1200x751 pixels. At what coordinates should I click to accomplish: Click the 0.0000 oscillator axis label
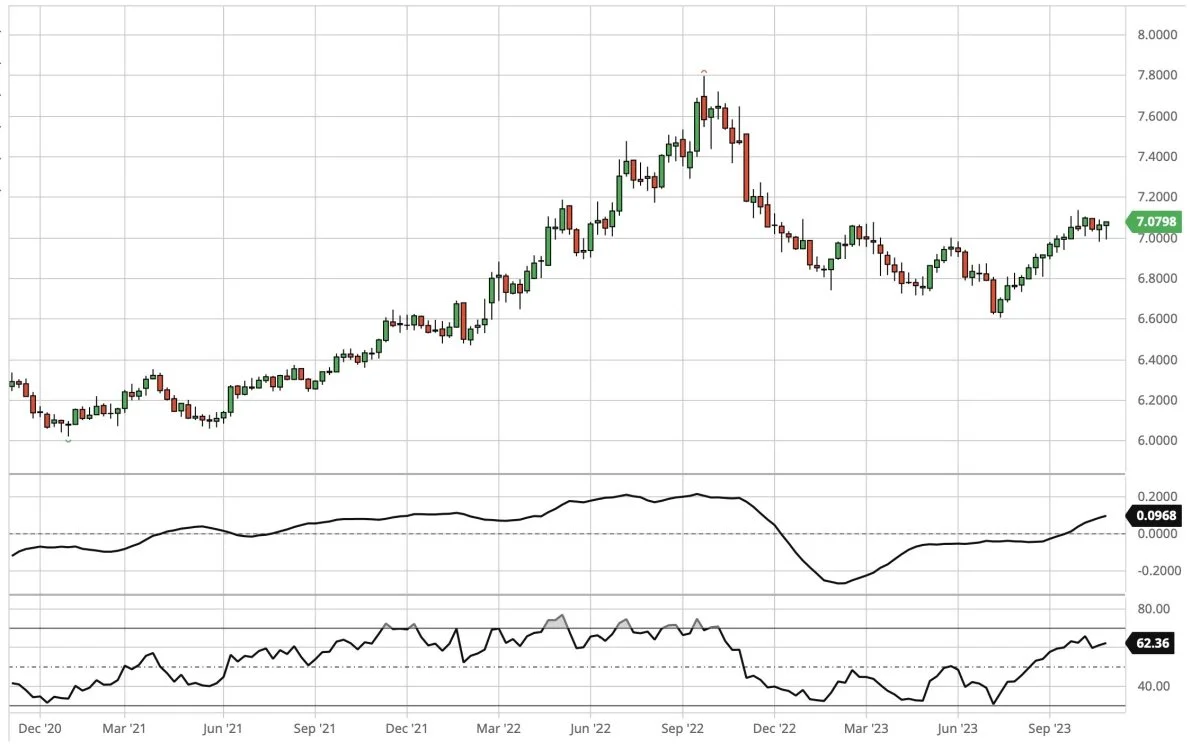tap(1158, 534)
